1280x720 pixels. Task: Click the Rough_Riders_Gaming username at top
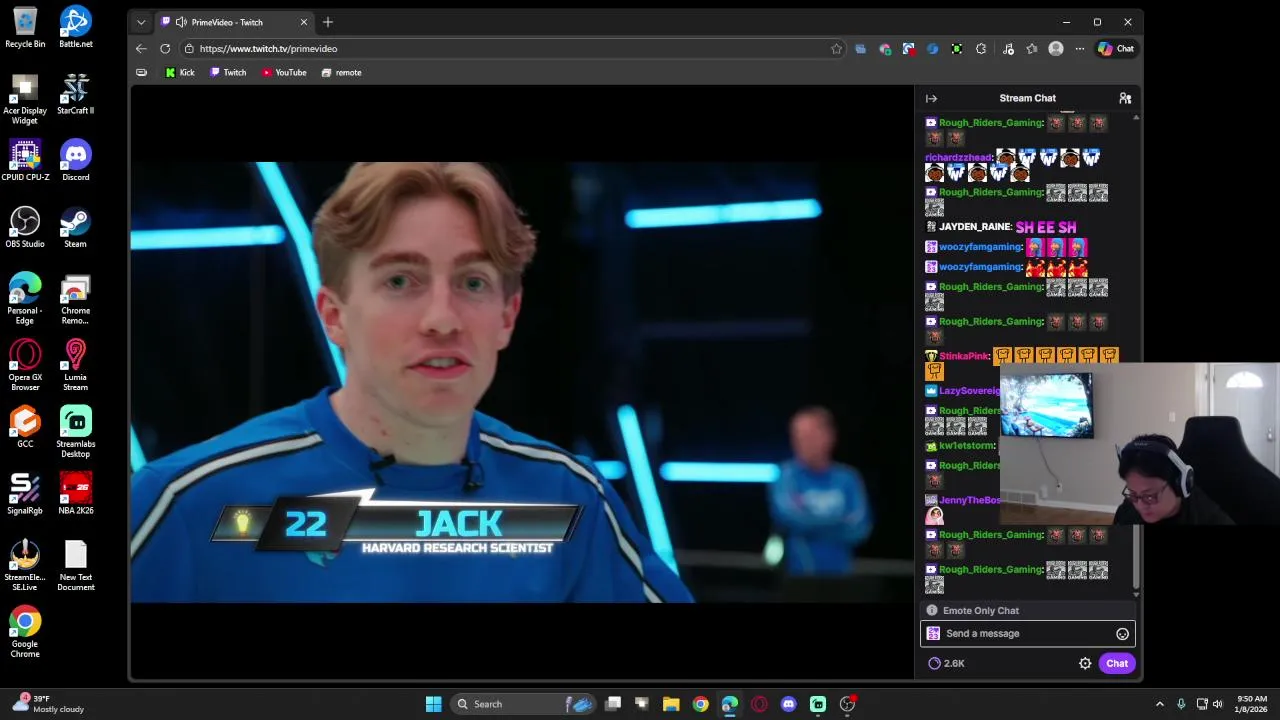tap(991, 123)
